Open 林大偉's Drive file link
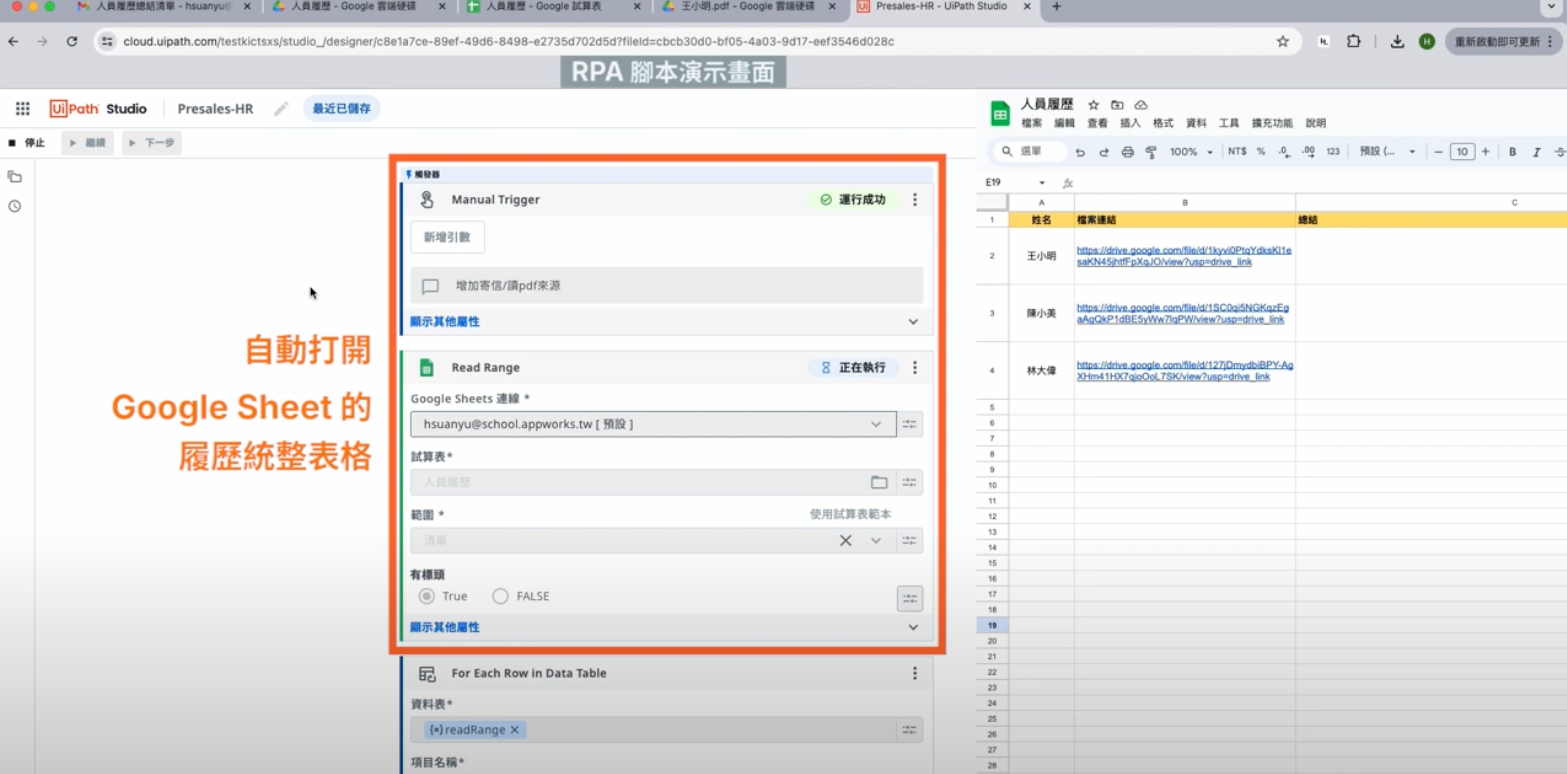1567x774 pixels. (x=1185, y=371)
